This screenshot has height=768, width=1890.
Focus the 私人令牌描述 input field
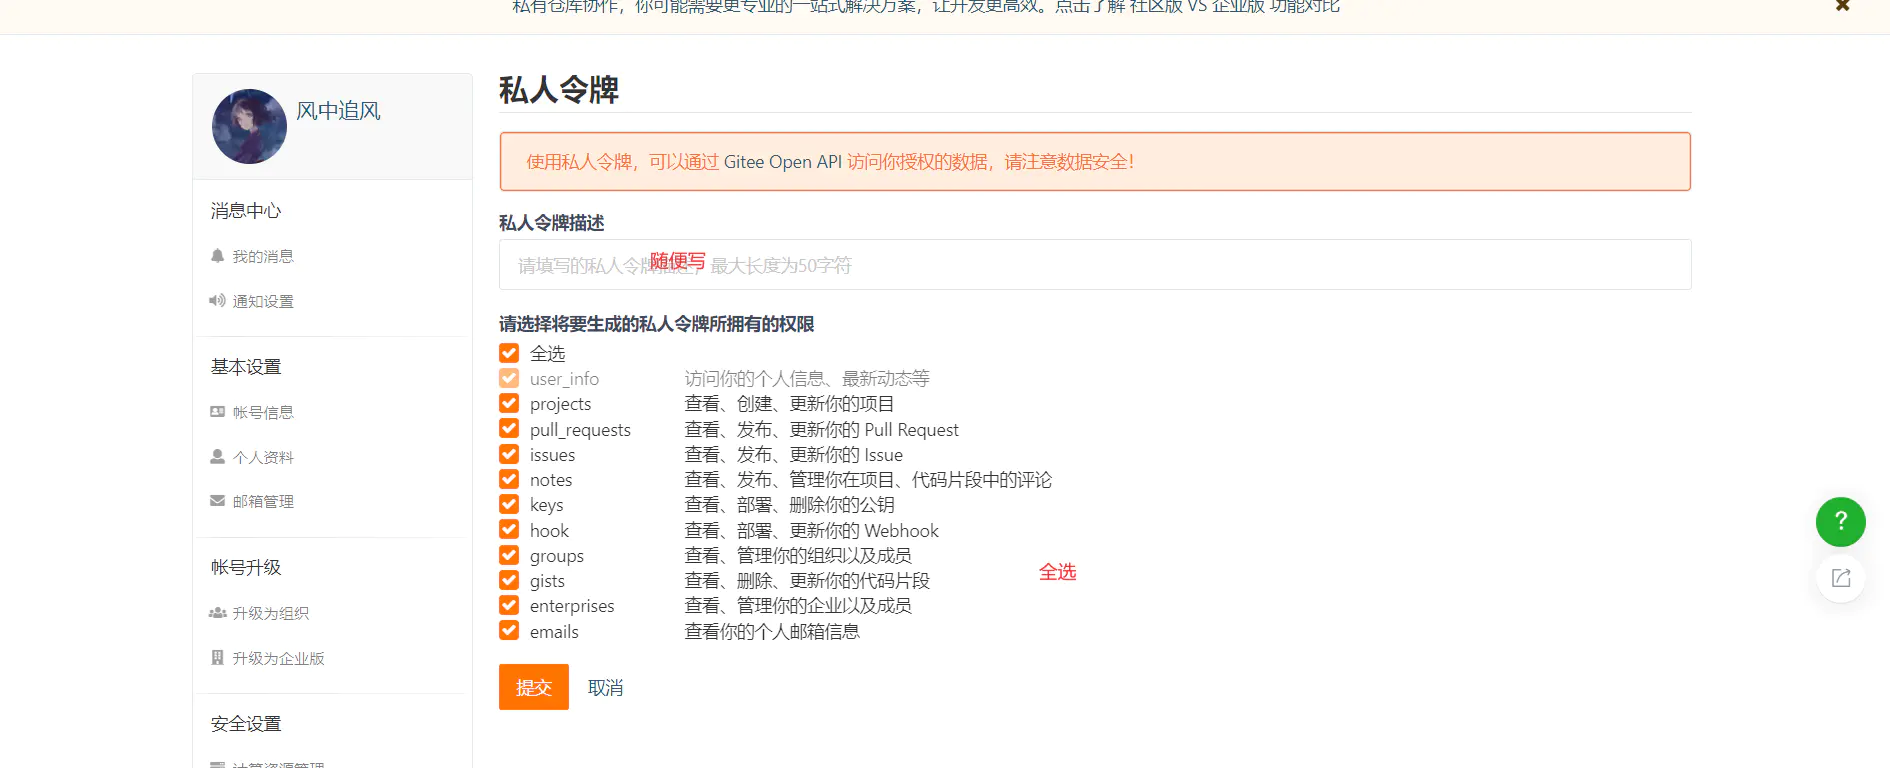[x=1095, y=265]
